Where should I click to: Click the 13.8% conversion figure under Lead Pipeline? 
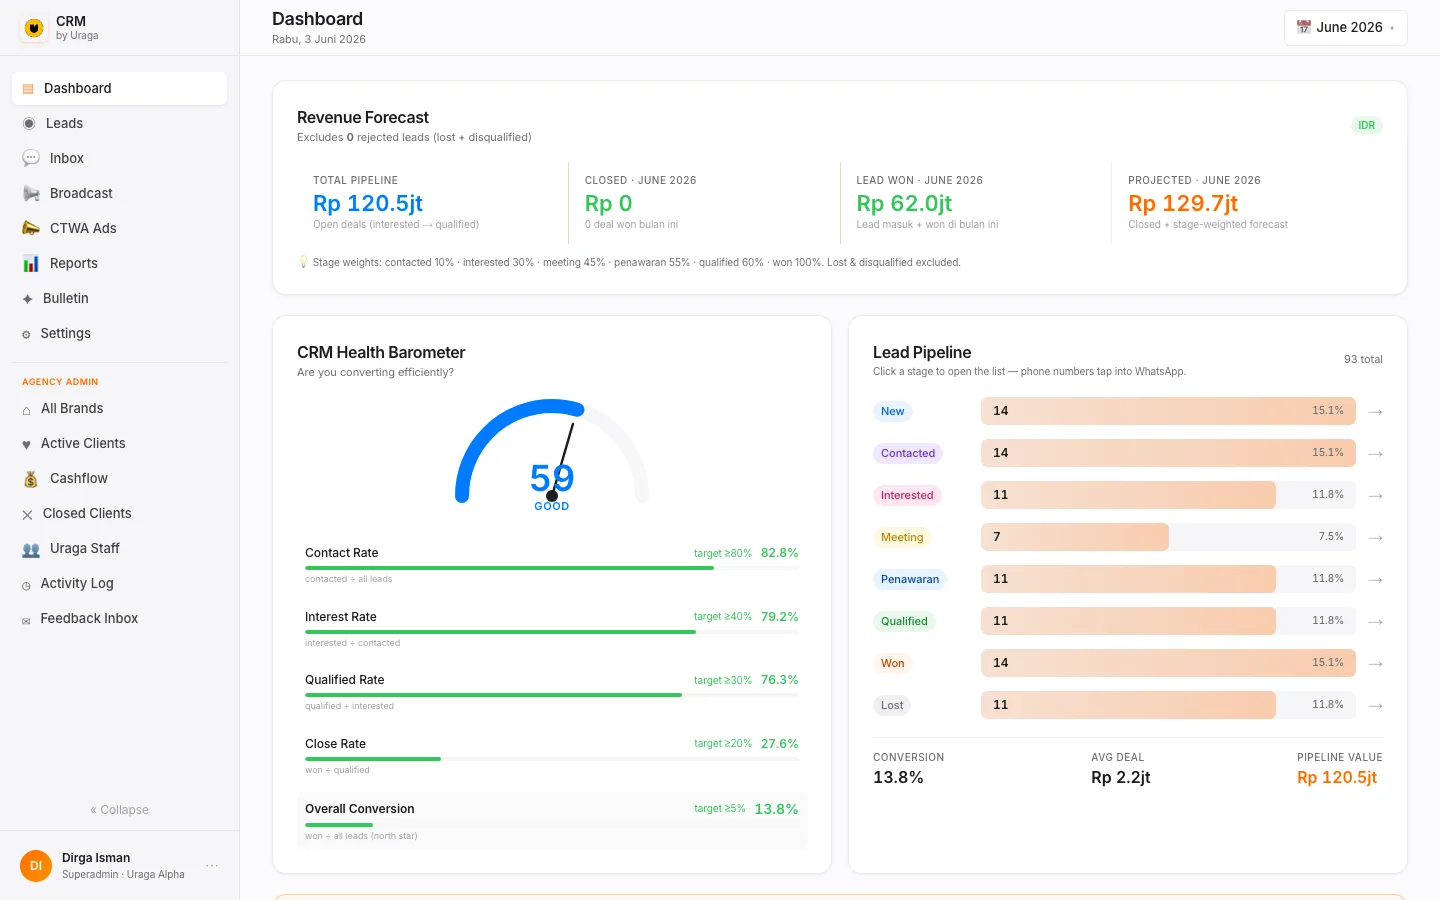pos(898,777)
